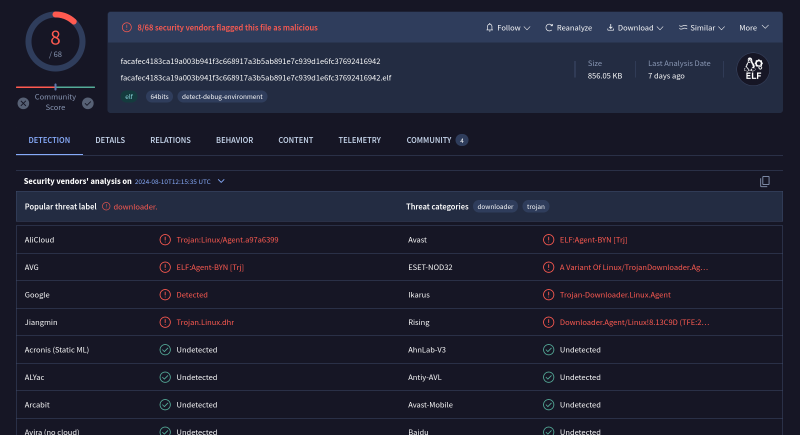Click the malicious alert icon in the banner

point(126,28)
